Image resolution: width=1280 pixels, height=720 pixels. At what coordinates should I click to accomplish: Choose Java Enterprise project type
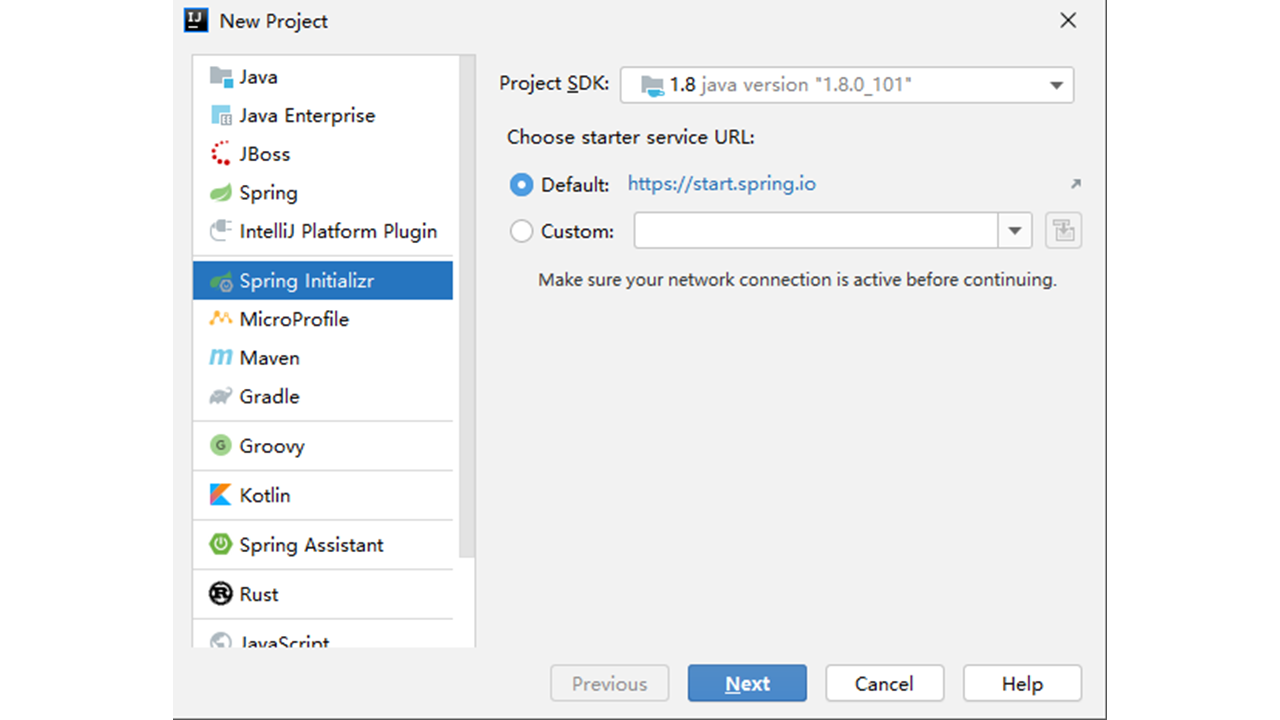[x=323, y=116]
